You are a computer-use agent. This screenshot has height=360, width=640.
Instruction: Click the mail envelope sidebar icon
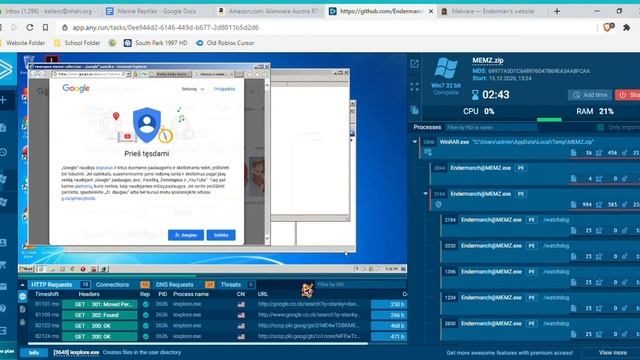click(3, 287)
